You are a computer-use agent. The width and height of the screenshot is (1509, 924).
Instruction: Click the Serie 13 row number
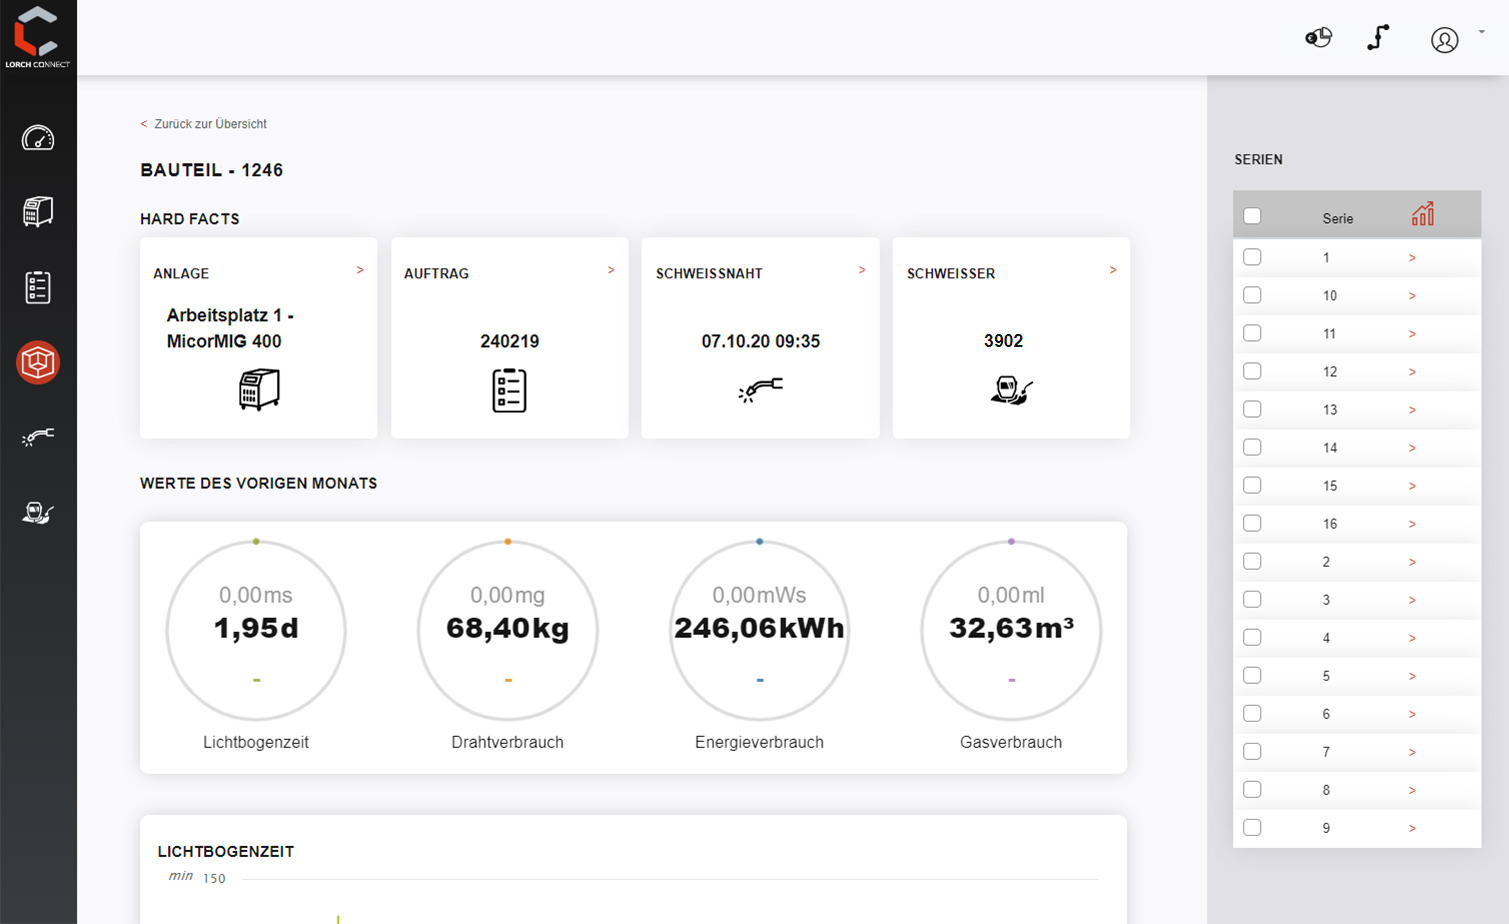tap(1329, 410)
